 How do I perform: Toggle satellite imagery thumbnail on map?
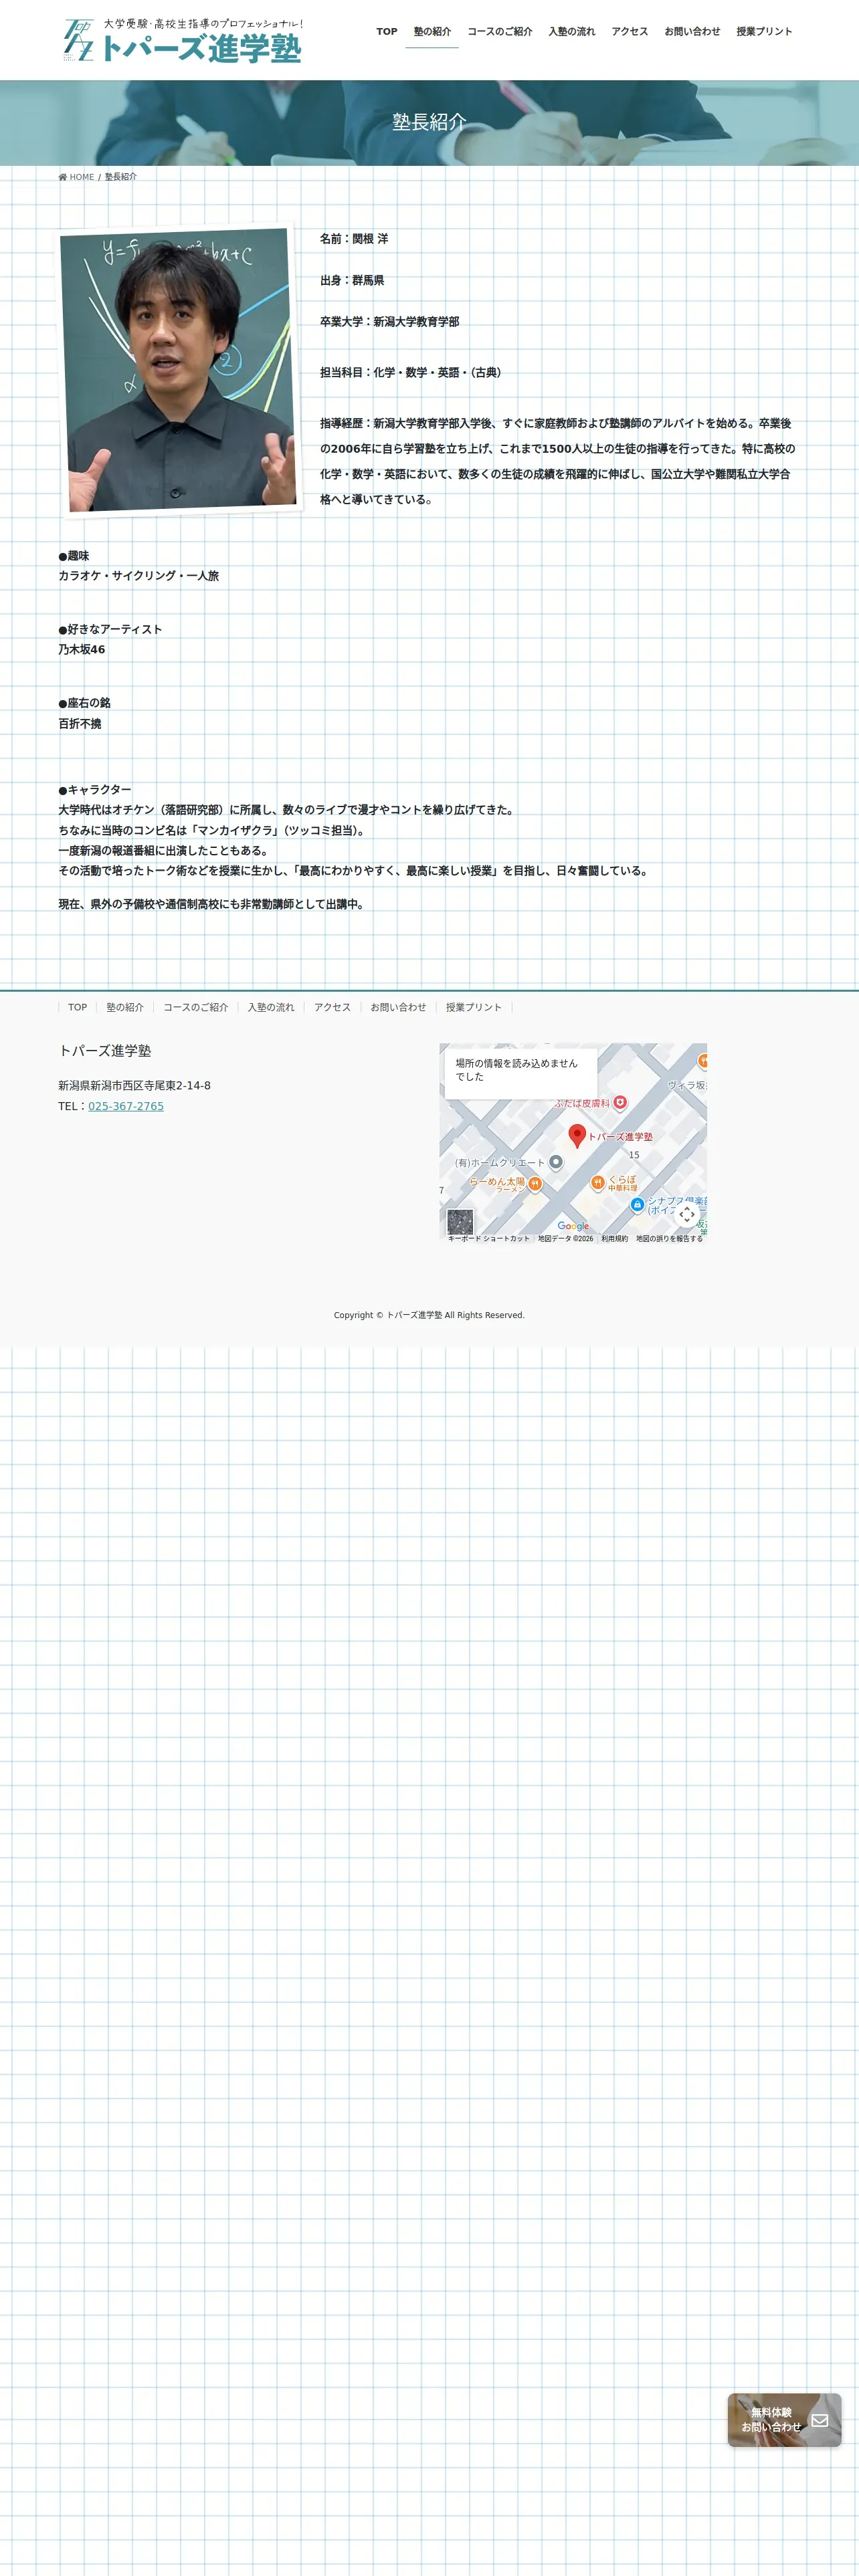tap(460, 1221)
